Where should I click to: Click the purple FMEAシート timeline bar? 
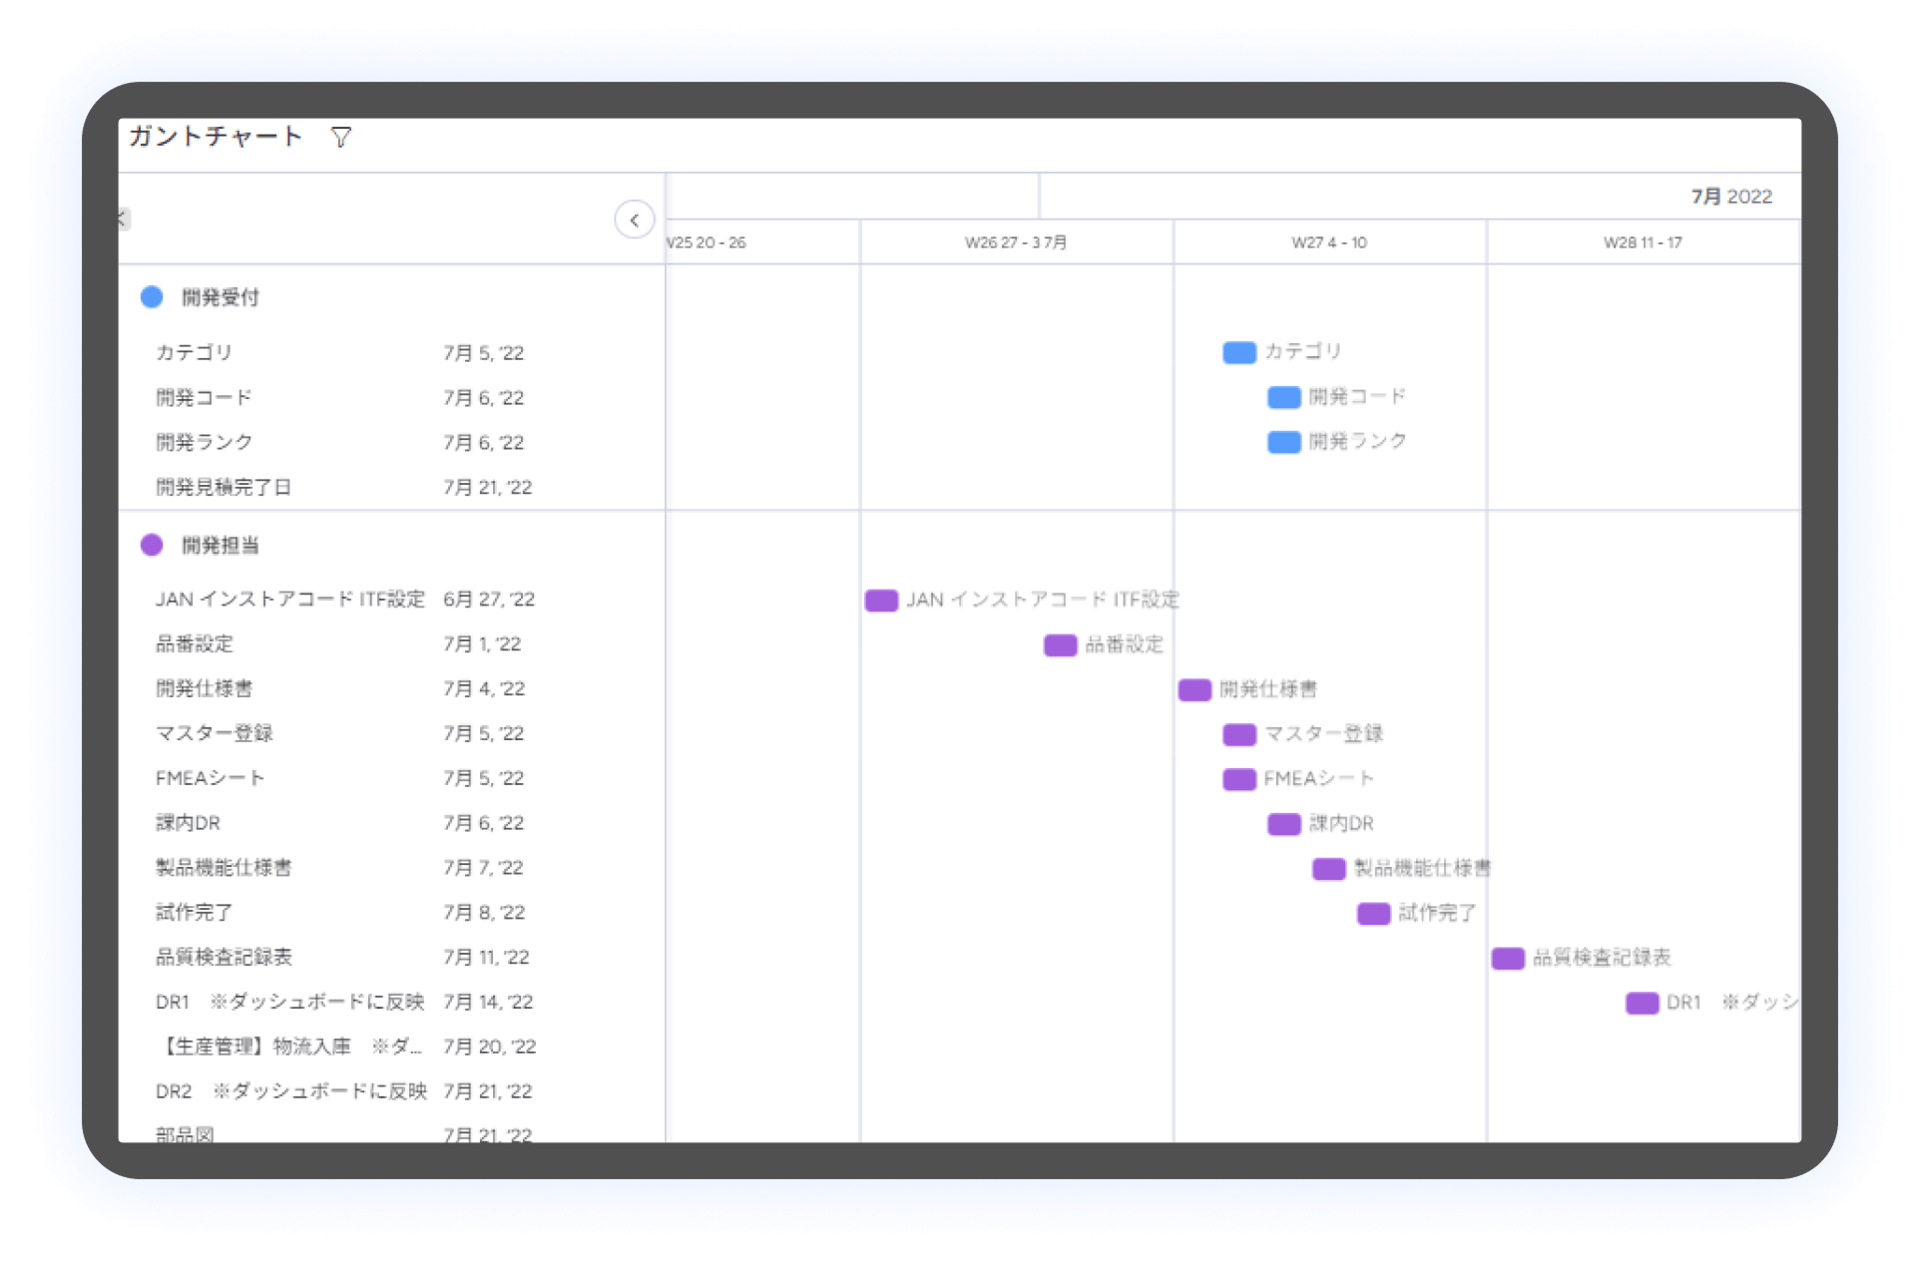(x=1239, y=779)
